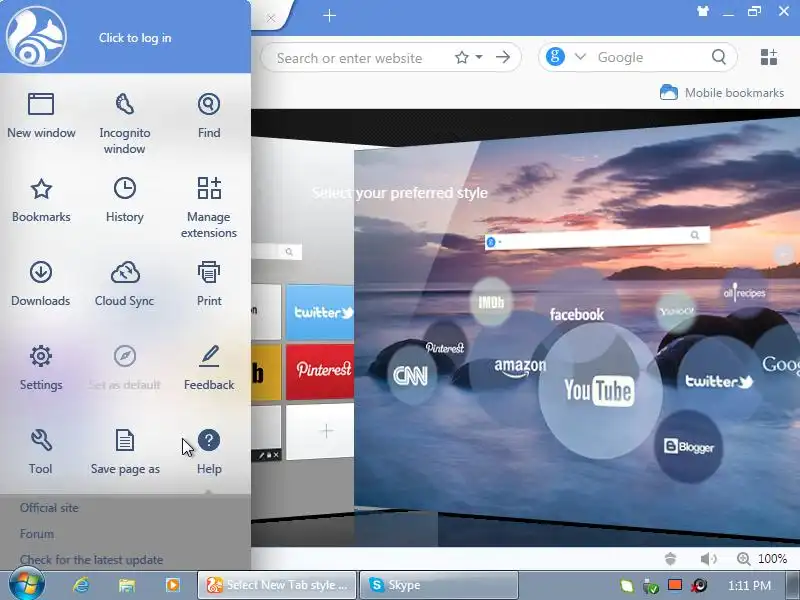Click the ad-block shield icon in status bar
Image resolution: width=800 pixels, height=600 pixels.
(670, 559)
